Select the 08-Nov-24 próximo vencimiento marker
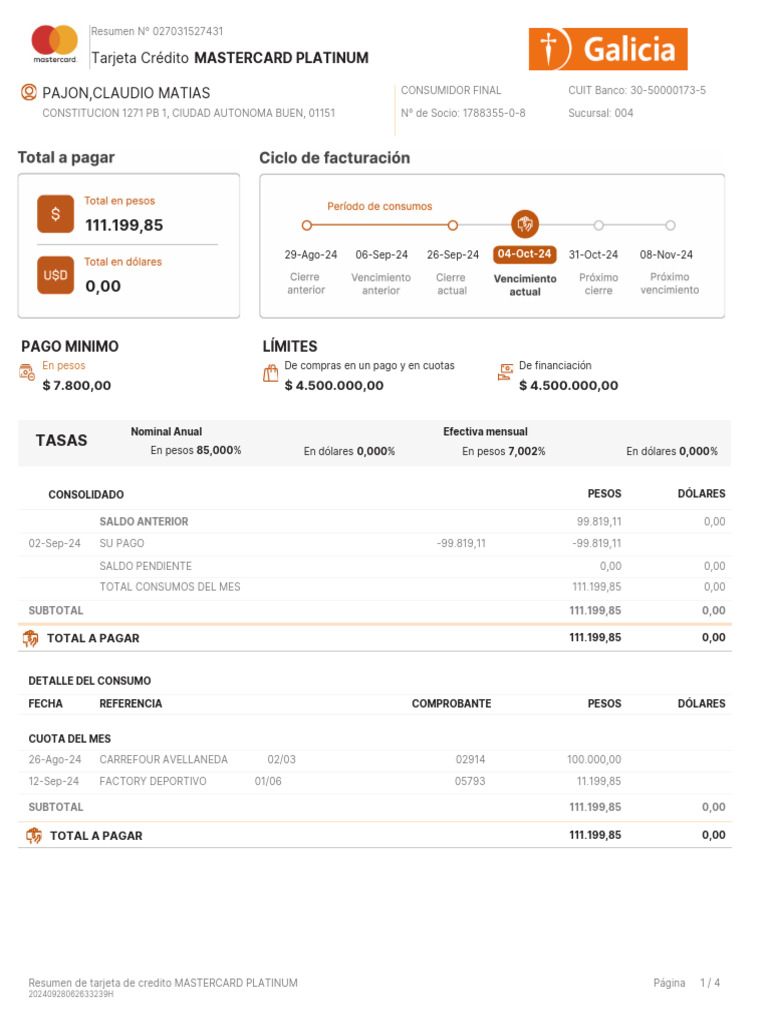 click(670, 225)
